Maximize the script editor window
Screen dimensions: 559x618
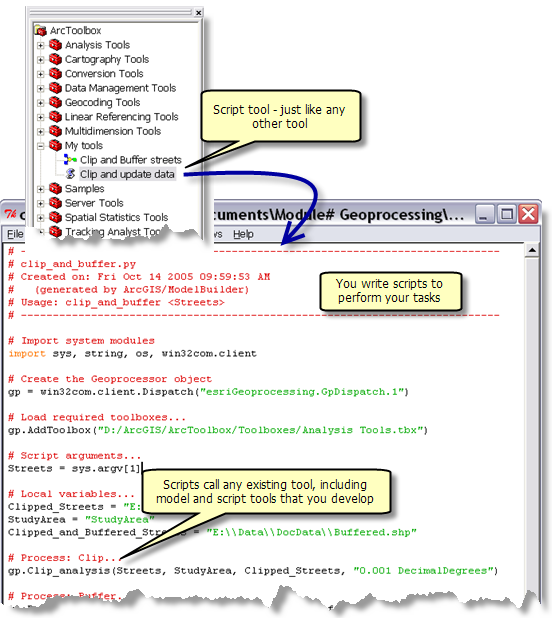pos(507,214)
